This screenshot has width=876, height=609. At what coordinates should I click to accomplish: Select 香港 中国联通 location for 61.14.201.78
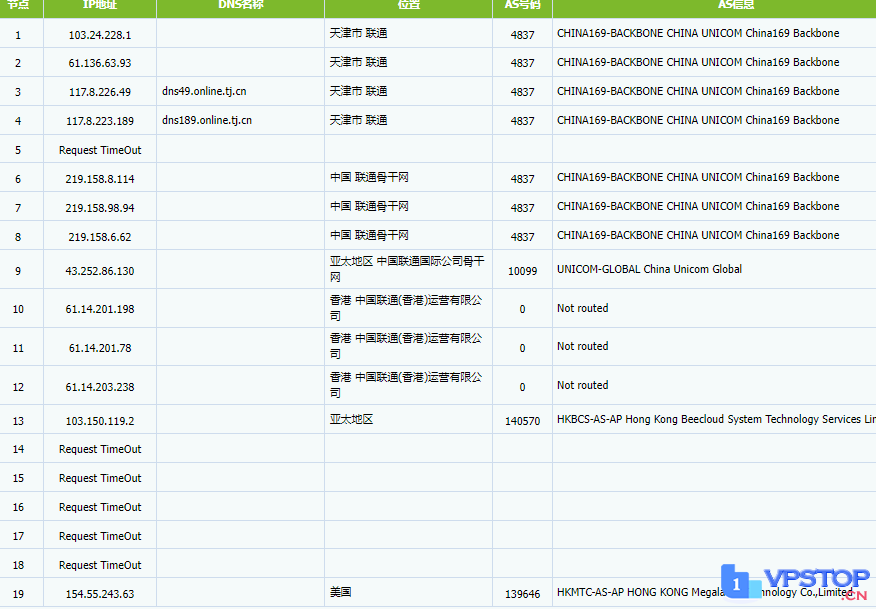coord(406,346)
